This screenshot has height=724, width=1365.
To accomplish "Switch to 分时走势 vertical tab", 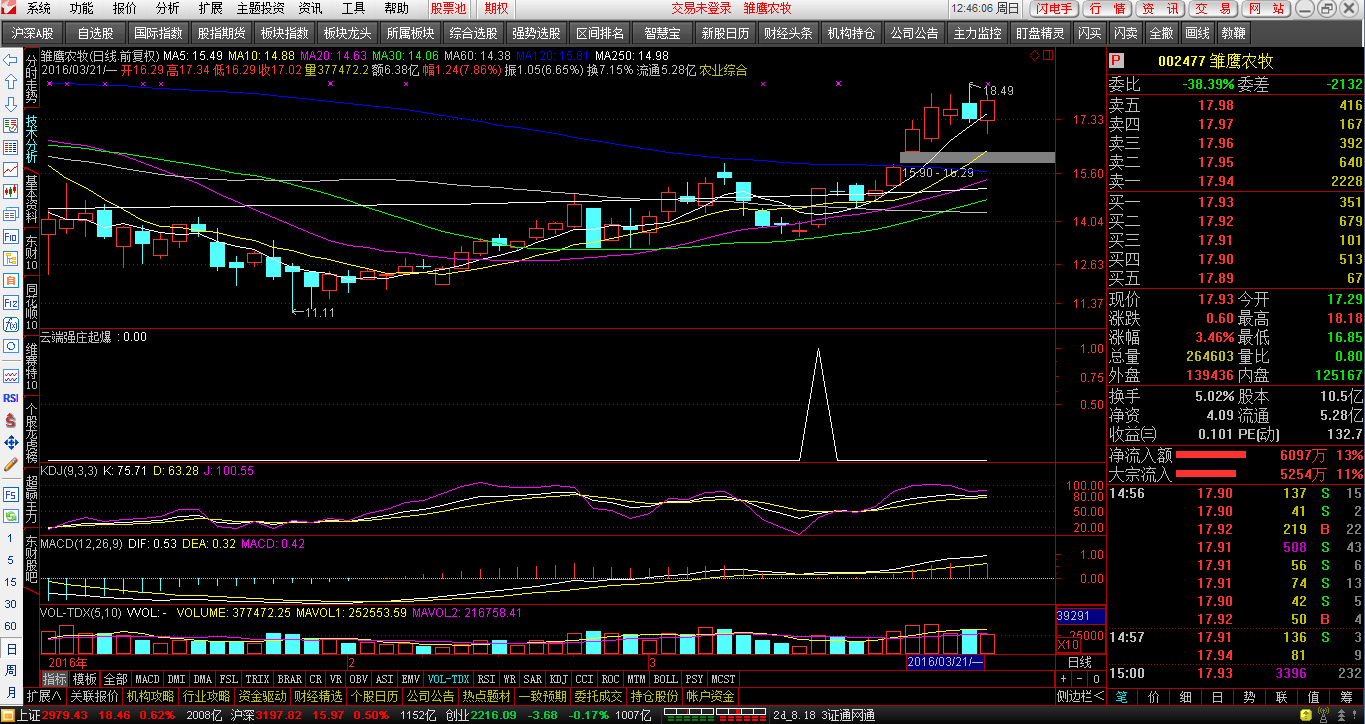I will tap(31, 78).
